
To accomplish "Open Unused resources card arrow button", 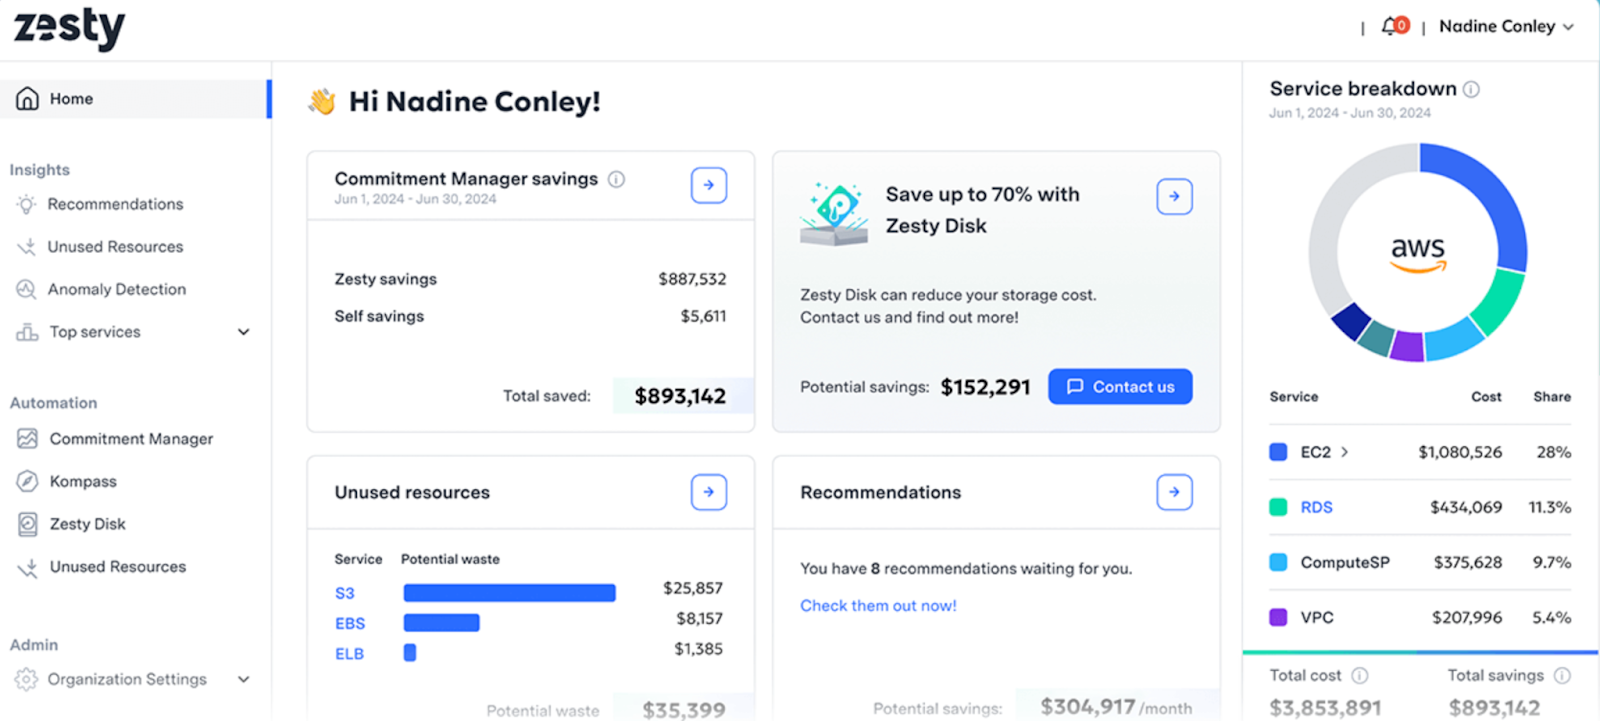I will click(709, 492).
